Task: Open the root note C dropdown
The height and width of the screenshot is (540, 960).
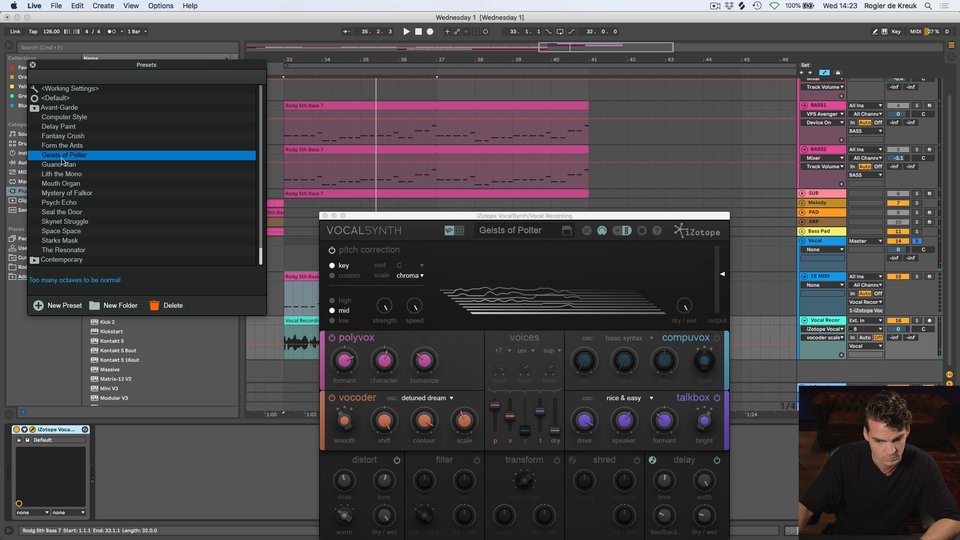Action: pos(410,265)
